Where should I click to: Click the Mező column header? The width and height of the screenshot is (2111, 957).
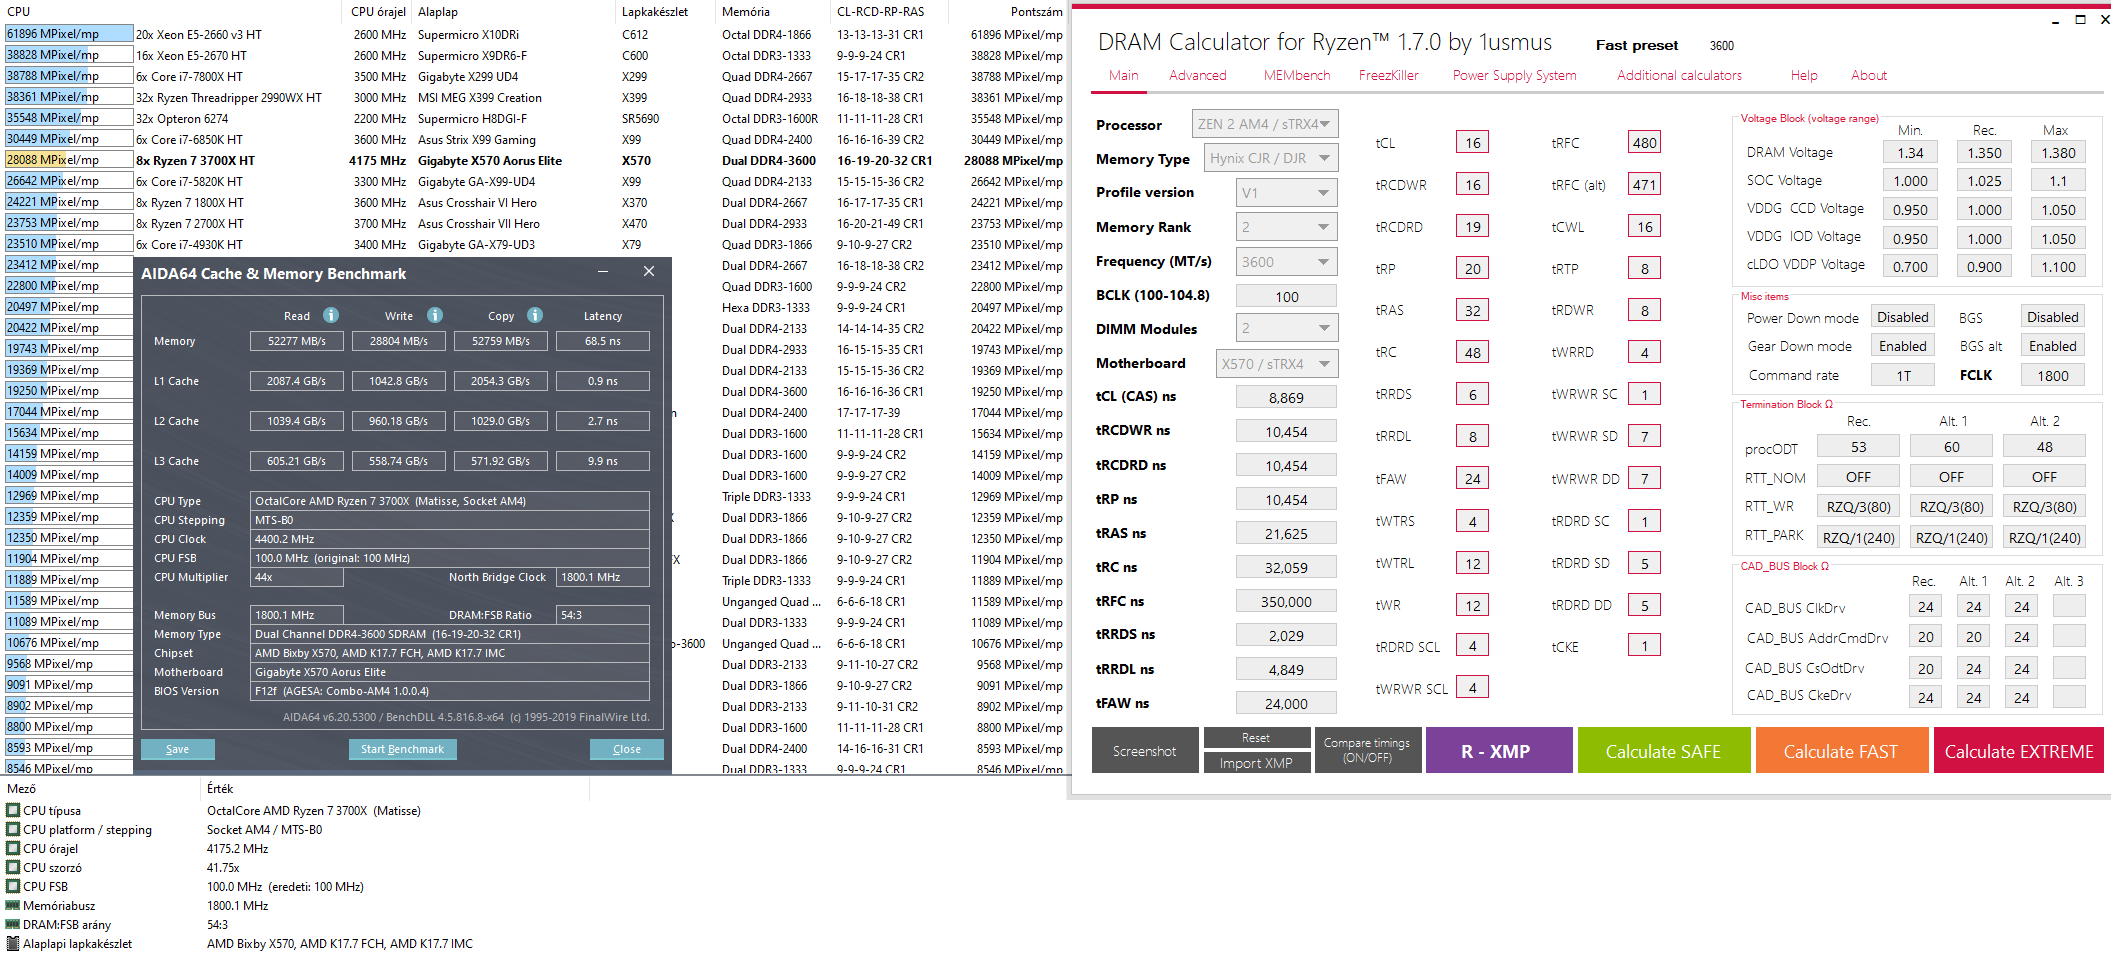click(x=21, y=789)
